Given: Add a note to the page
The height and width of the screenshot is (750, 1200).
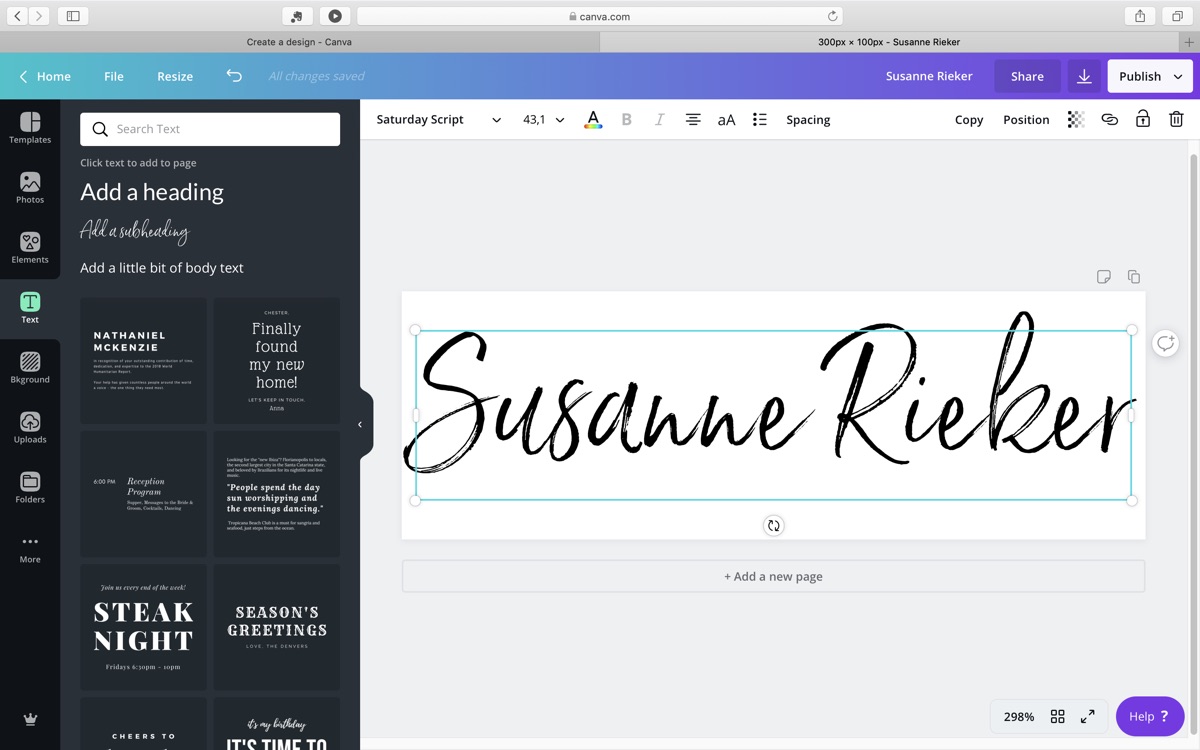Looking at the screenshot, I should pyautogui.click(x=1104, y=277).
